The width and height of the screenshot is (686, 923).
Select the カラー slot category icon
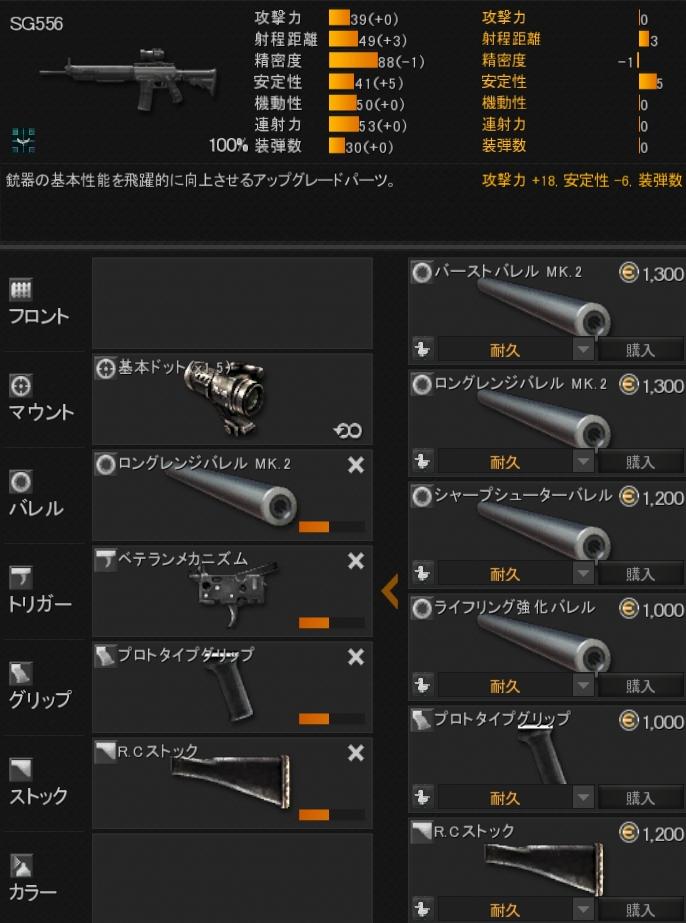(21, 865)
